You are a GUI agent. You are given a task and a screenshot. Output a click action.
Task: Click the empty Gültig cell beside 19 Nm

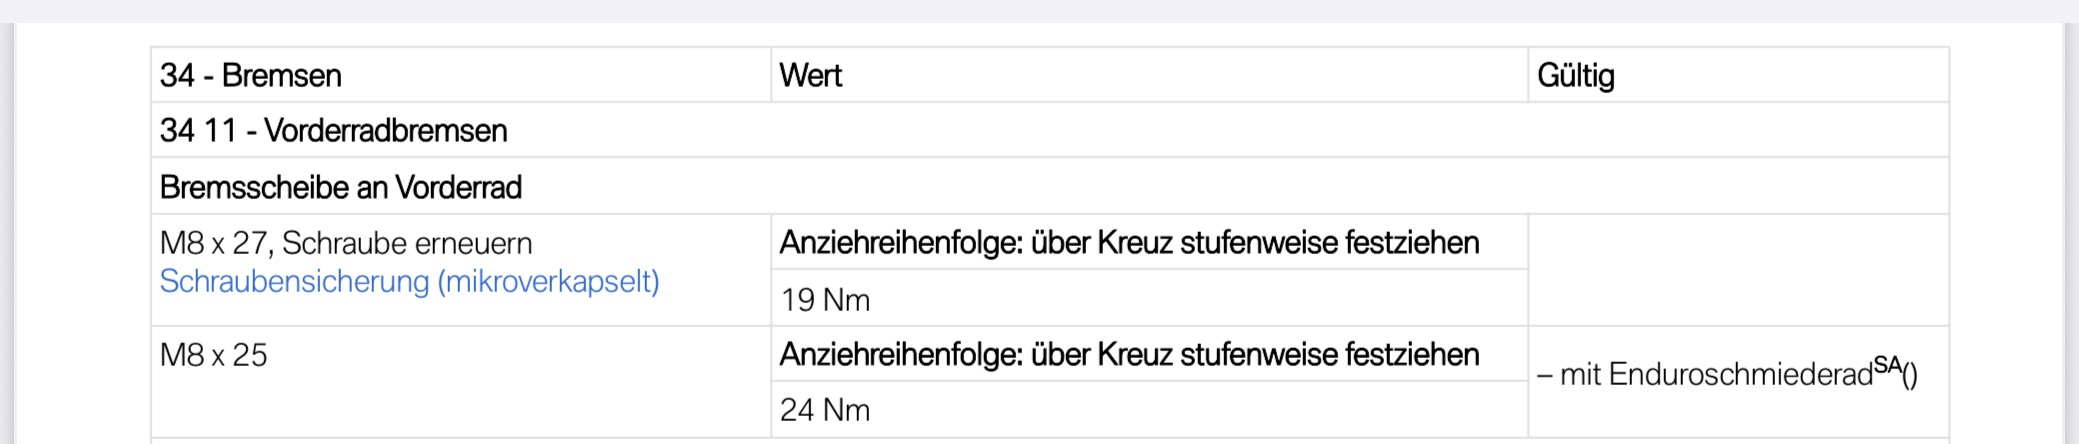click(1737, 270)
